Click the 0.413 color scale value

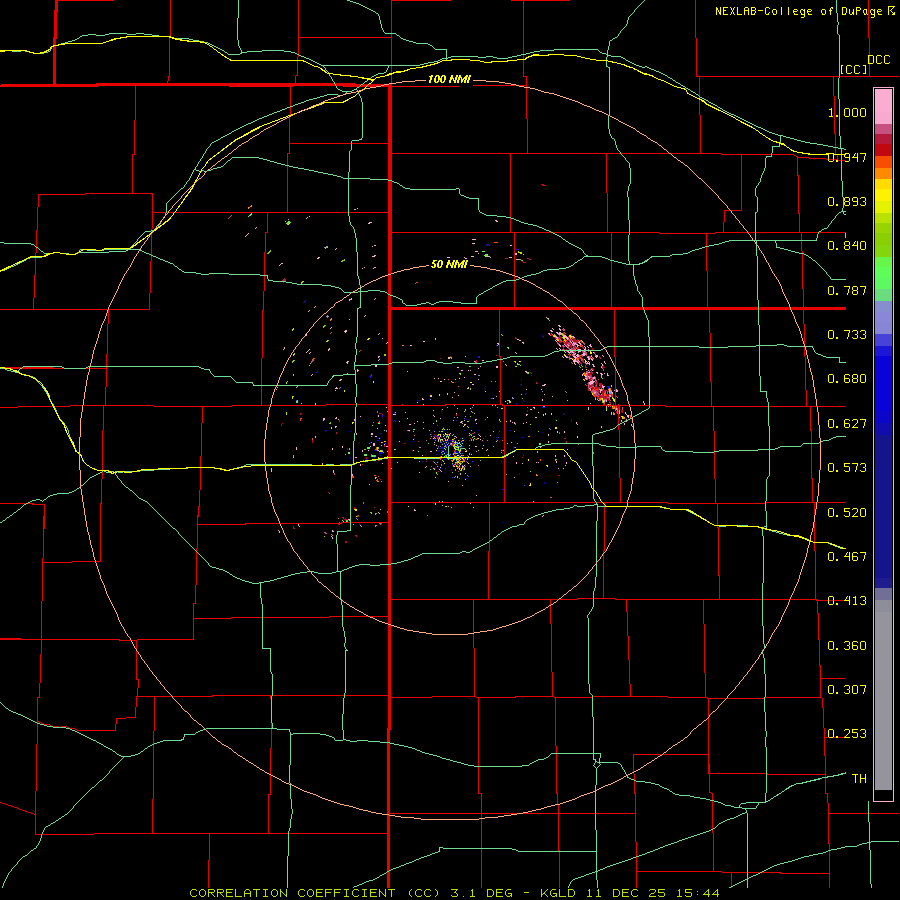(x=847, y=601)
